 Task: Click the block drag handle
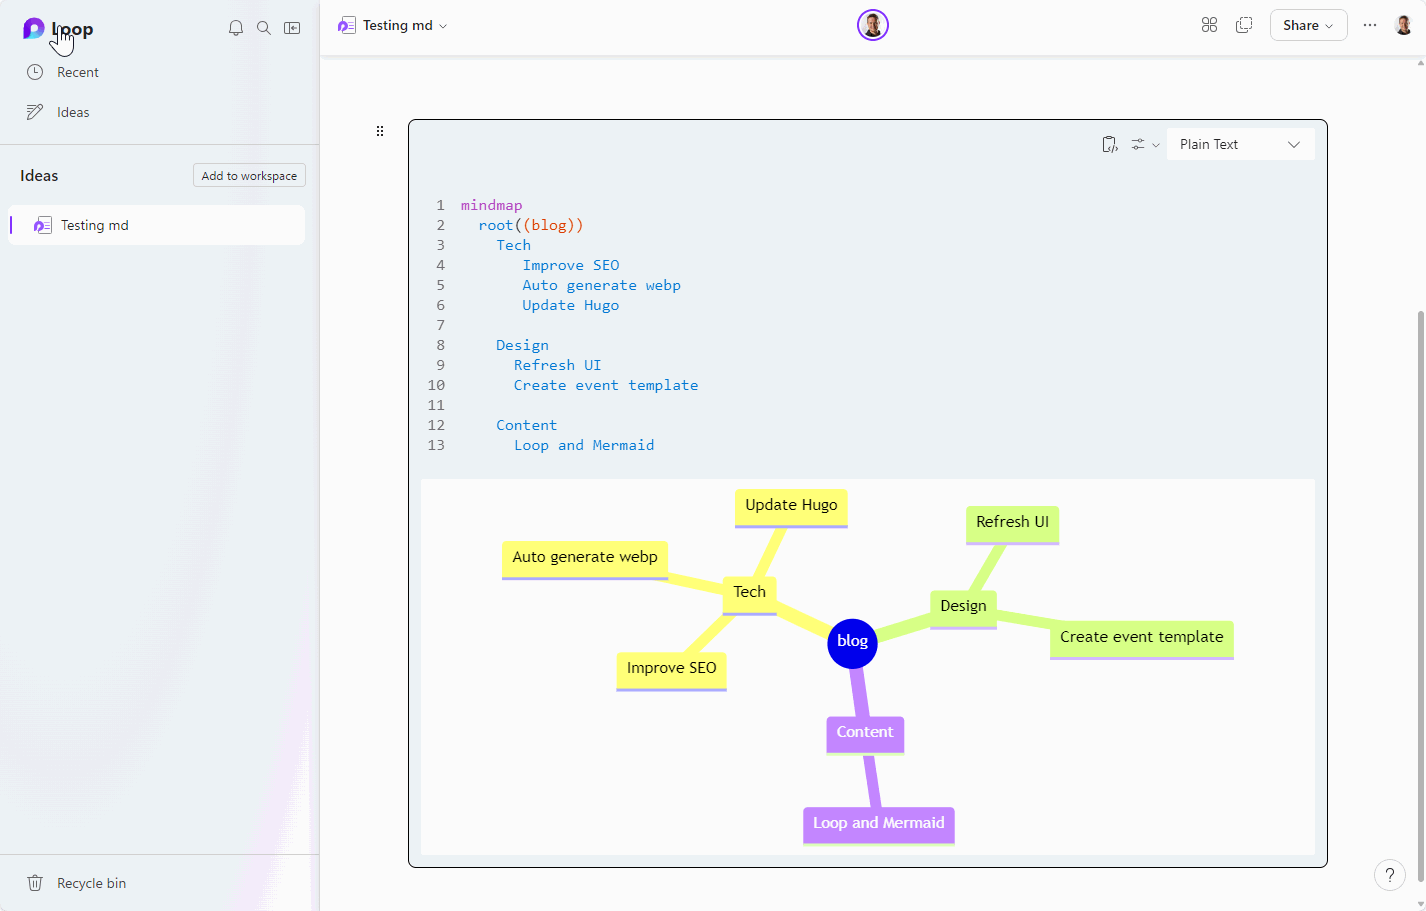[380, 131]
